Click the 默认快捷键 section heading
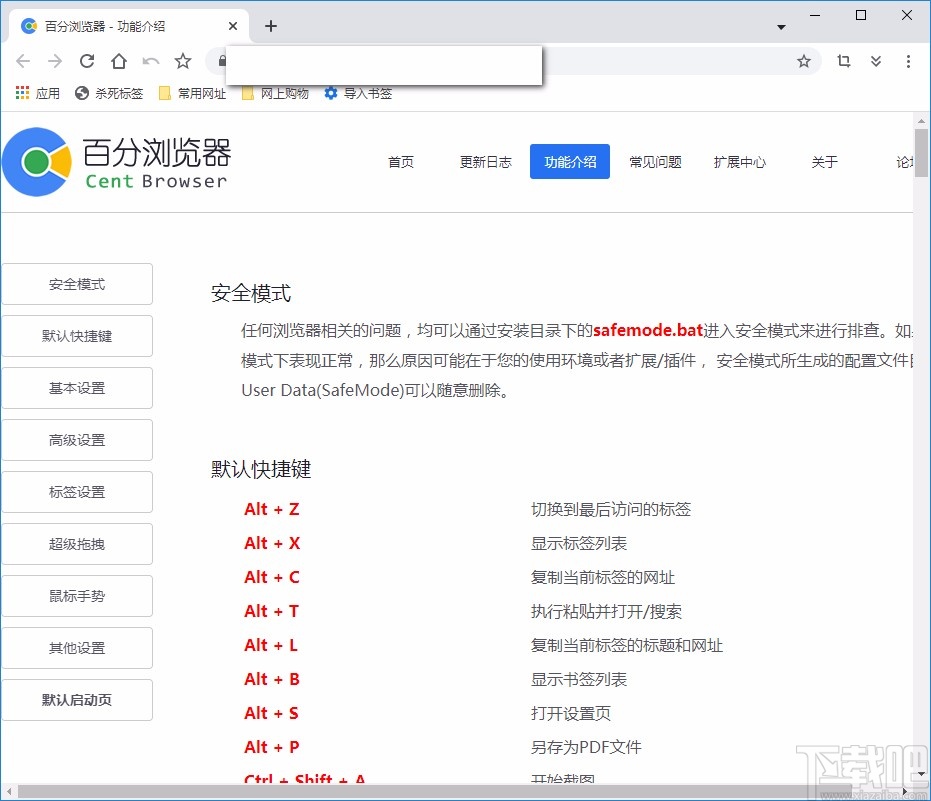This screenshot has width=931, height=801. [261, 469]
